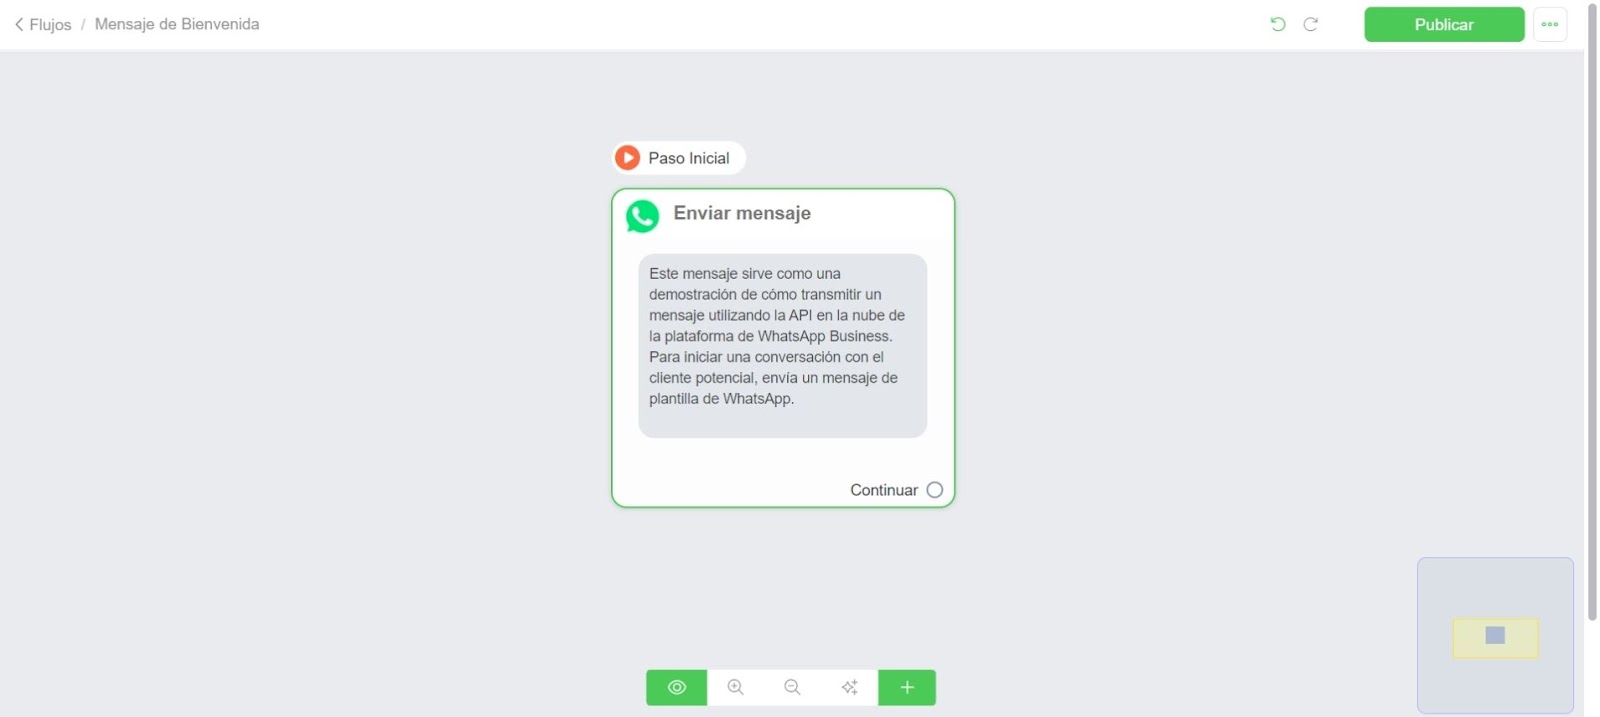Click the green WhatsApp logo icon
1600x717 pixels.
click(x=642, y=216)
